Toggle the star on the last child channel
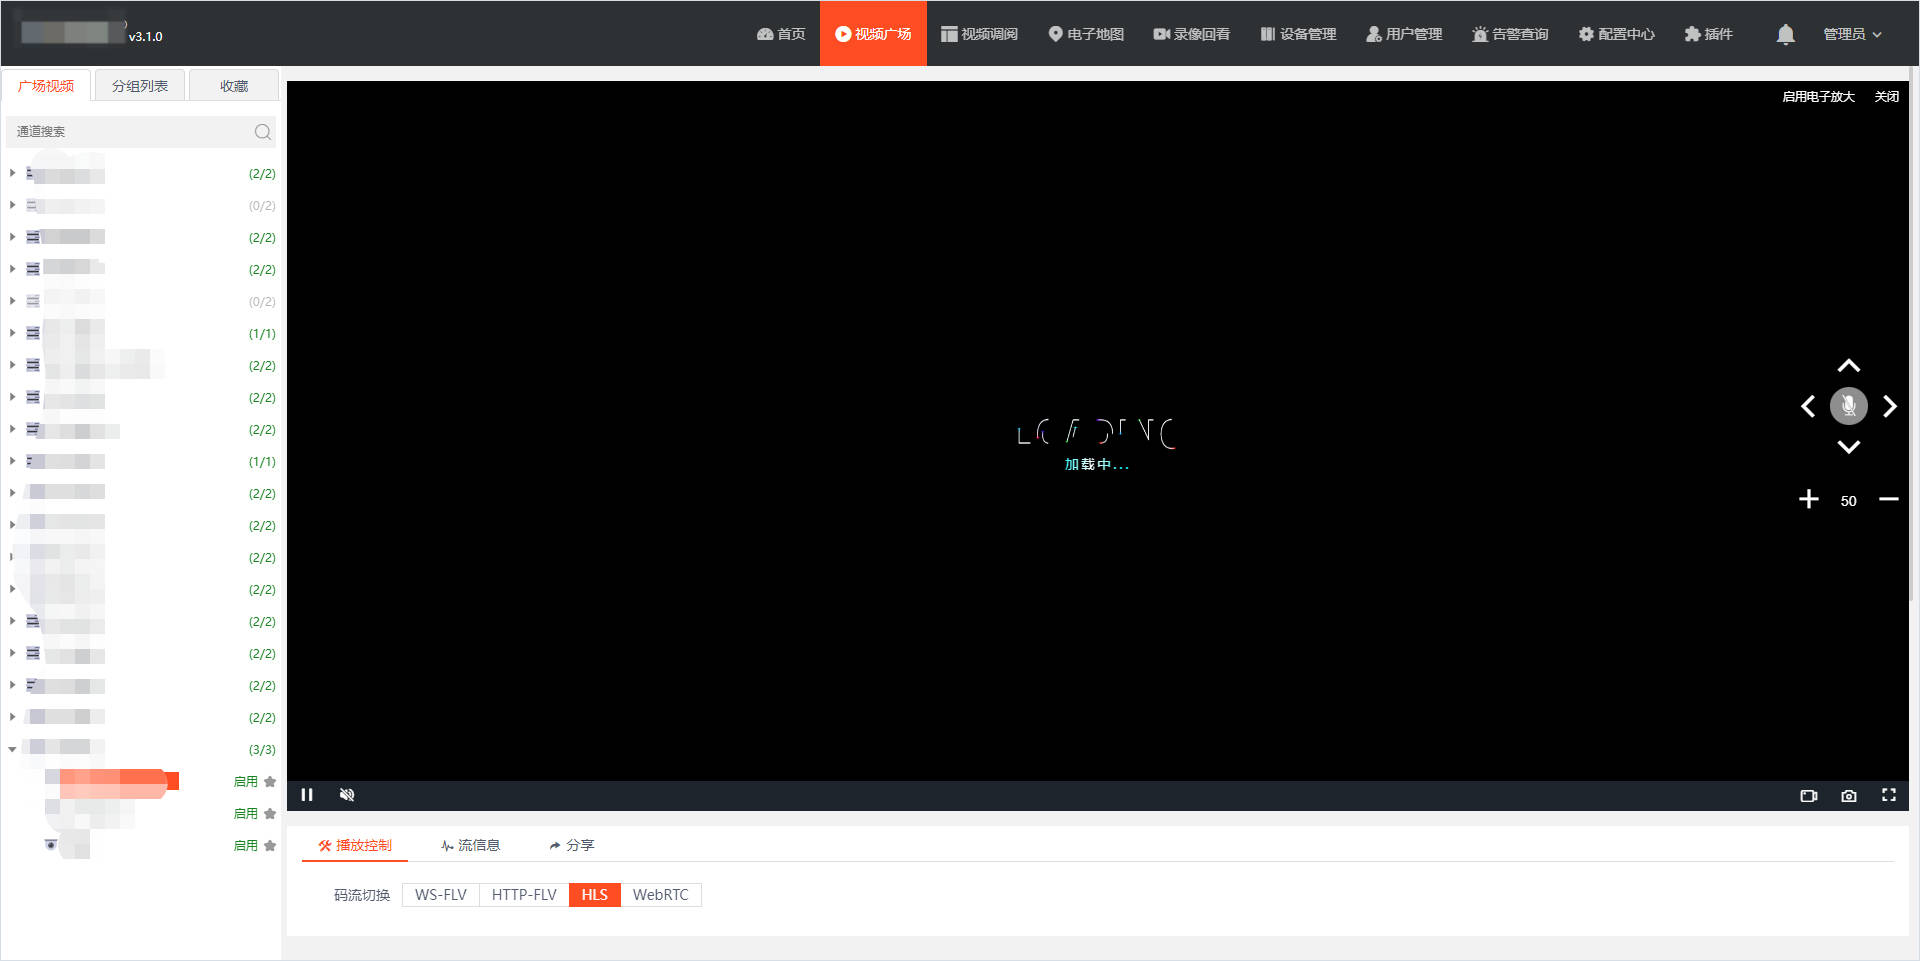This screenshot has width=1920, height=961. pos(270,846)
